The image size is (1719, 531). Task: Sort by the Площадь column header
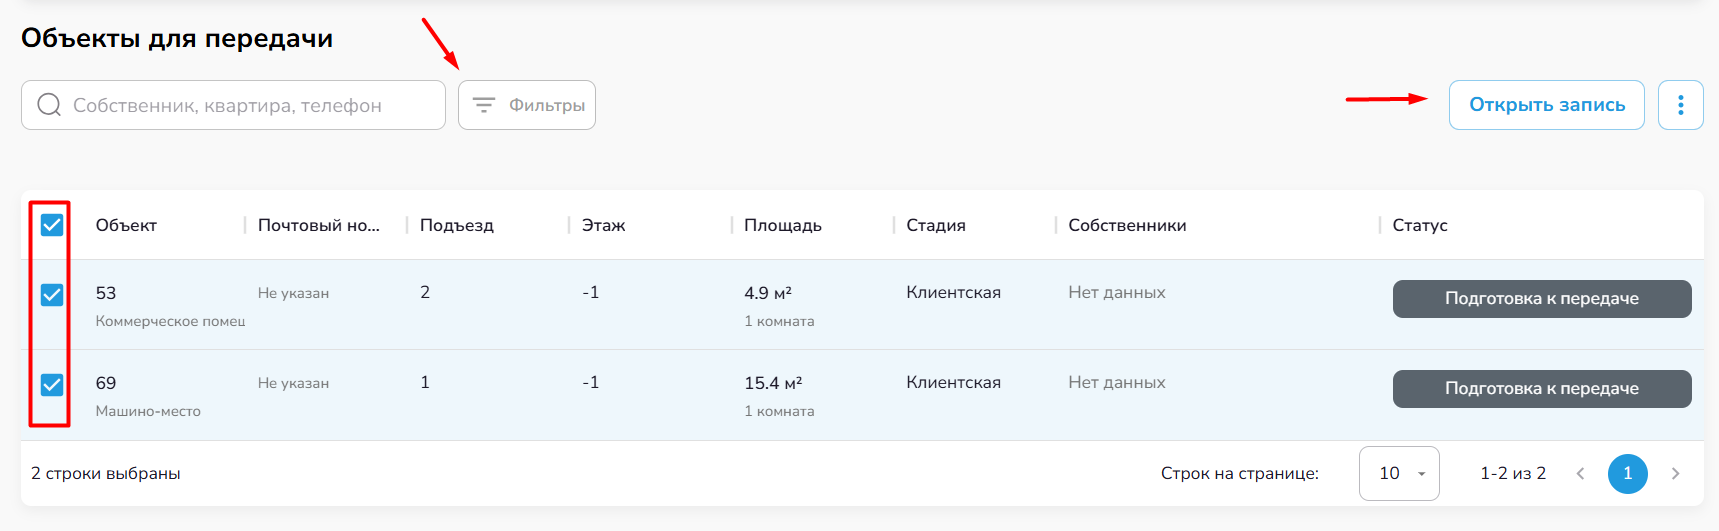782,225
